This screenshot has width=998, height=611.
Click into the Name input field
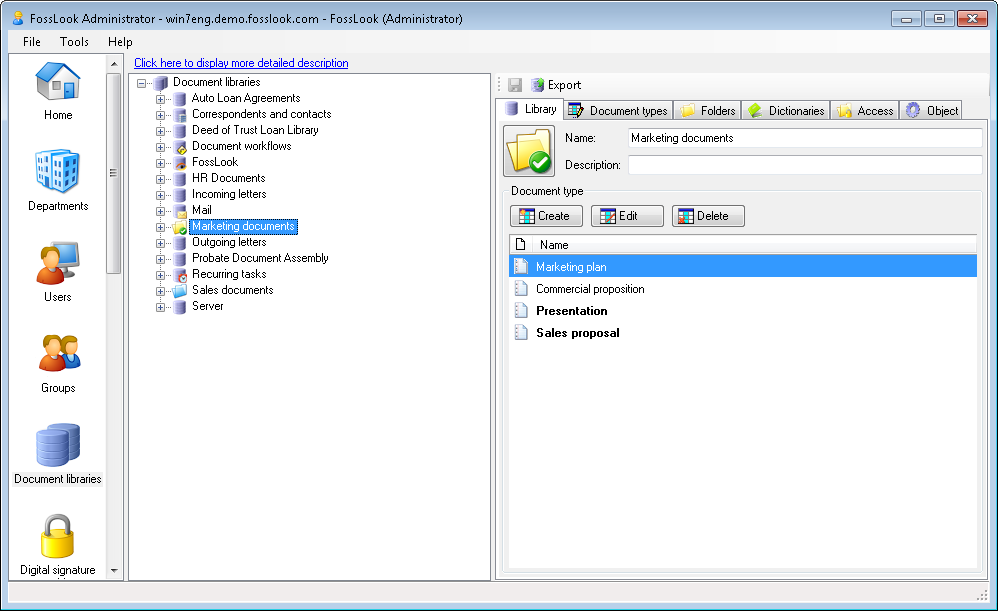[805, 138]
